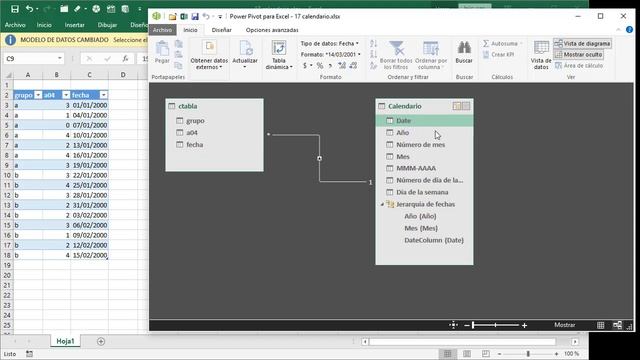Click the Crear KPI icon
The height and width of the screenshot is (360, 640).
click(486, 54)
